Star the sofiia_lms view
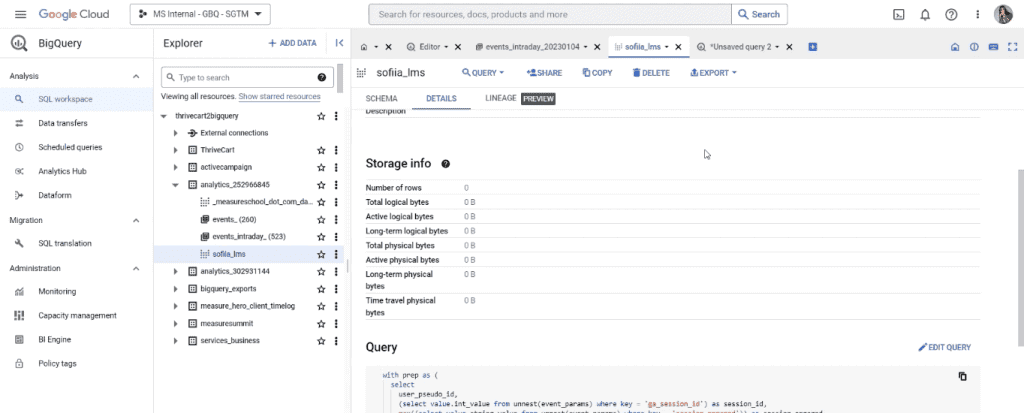 tap(321, 254)
